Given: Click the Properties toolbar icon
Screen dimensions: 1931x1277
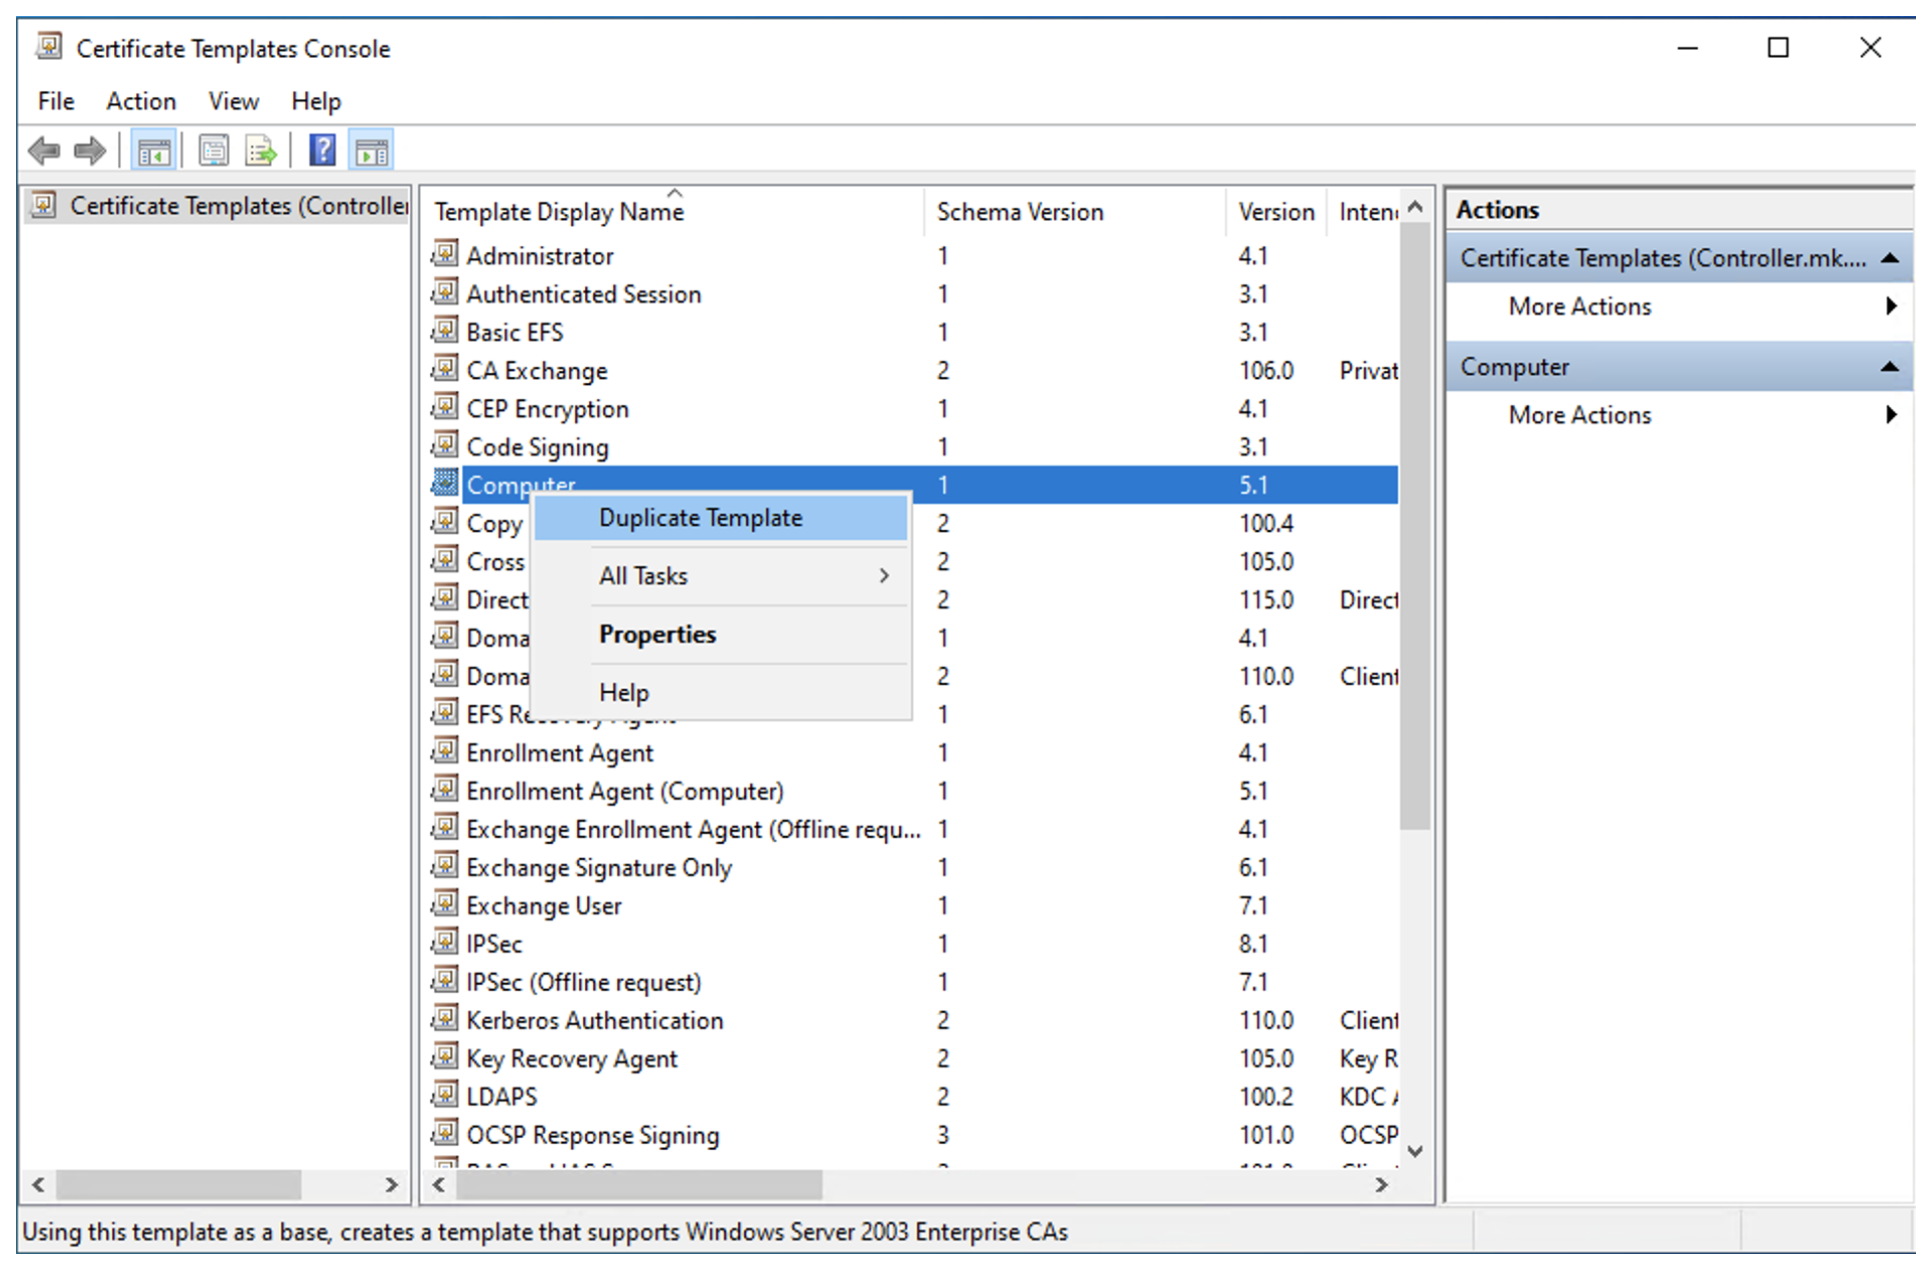Looking at the screenshot, I should [213, 151].
